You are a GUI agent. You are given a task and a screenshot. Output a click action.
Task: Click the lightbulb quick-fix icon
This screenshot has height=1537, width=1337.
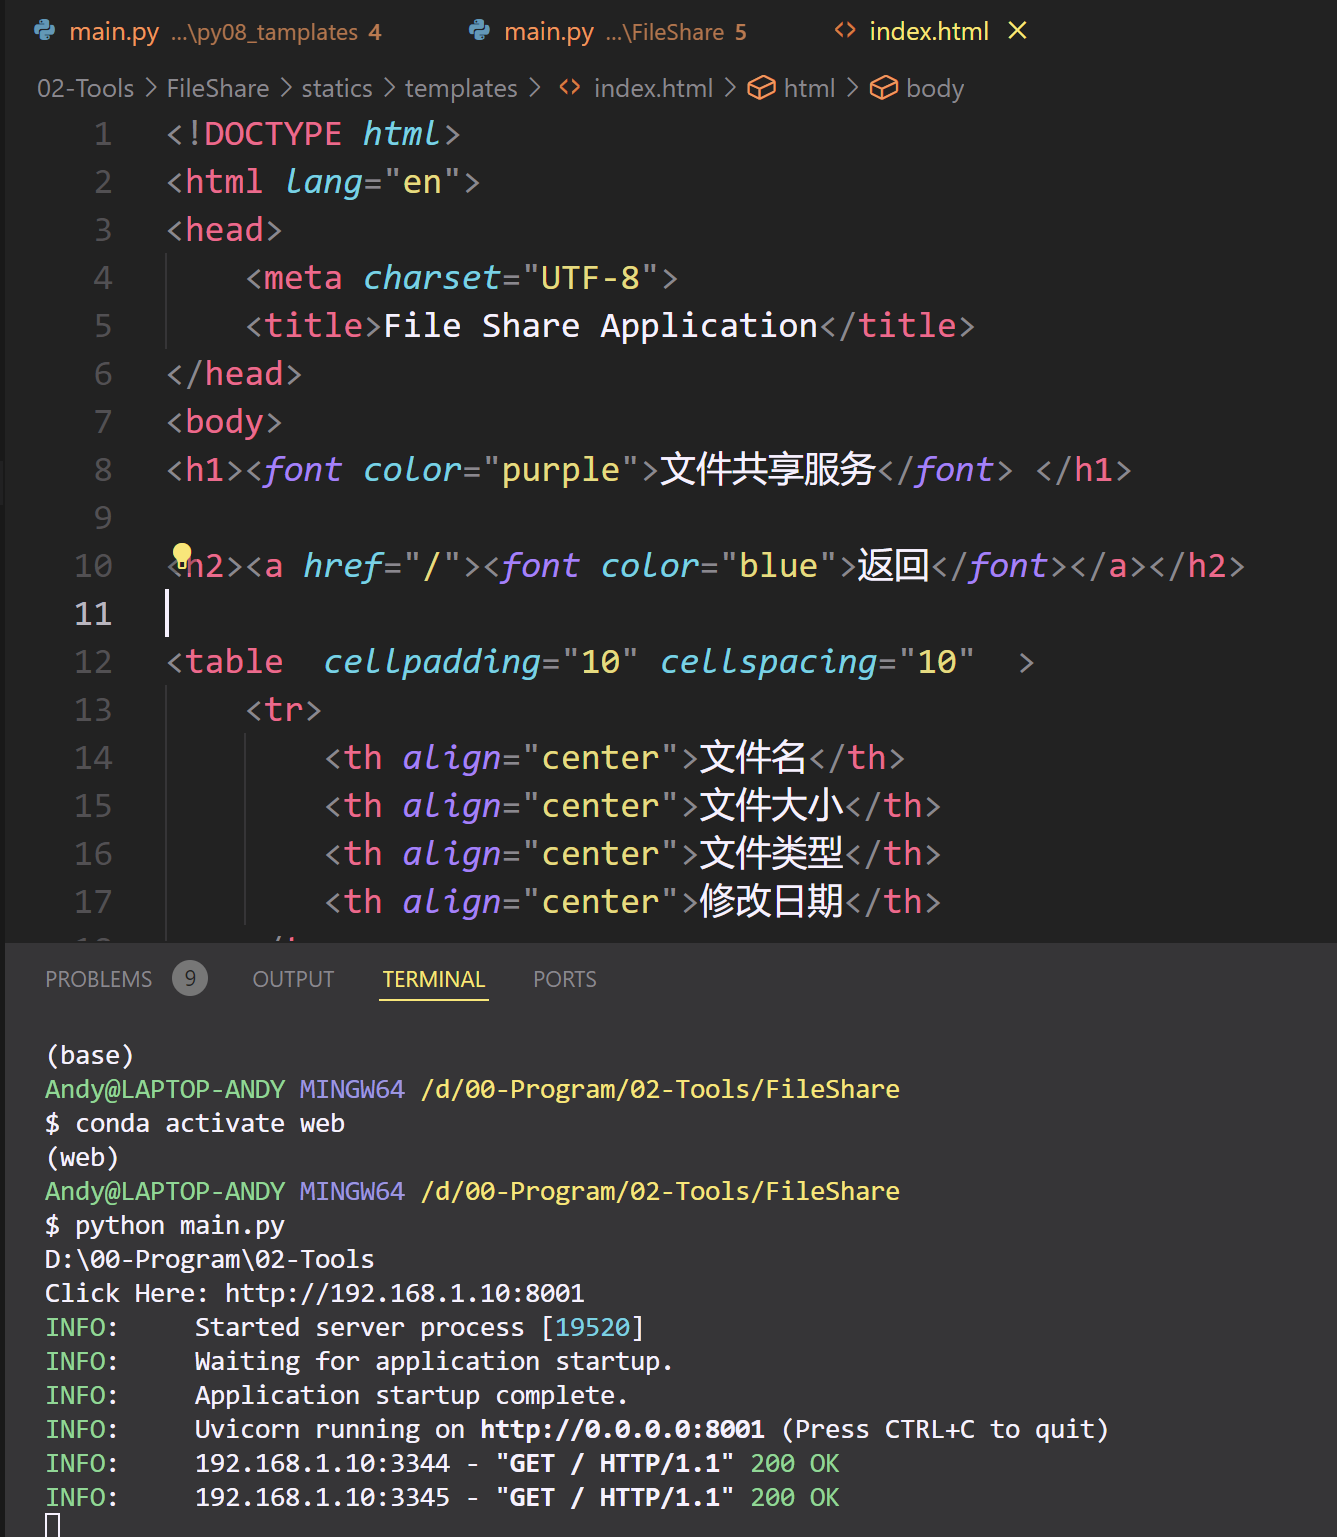point(181,555)
